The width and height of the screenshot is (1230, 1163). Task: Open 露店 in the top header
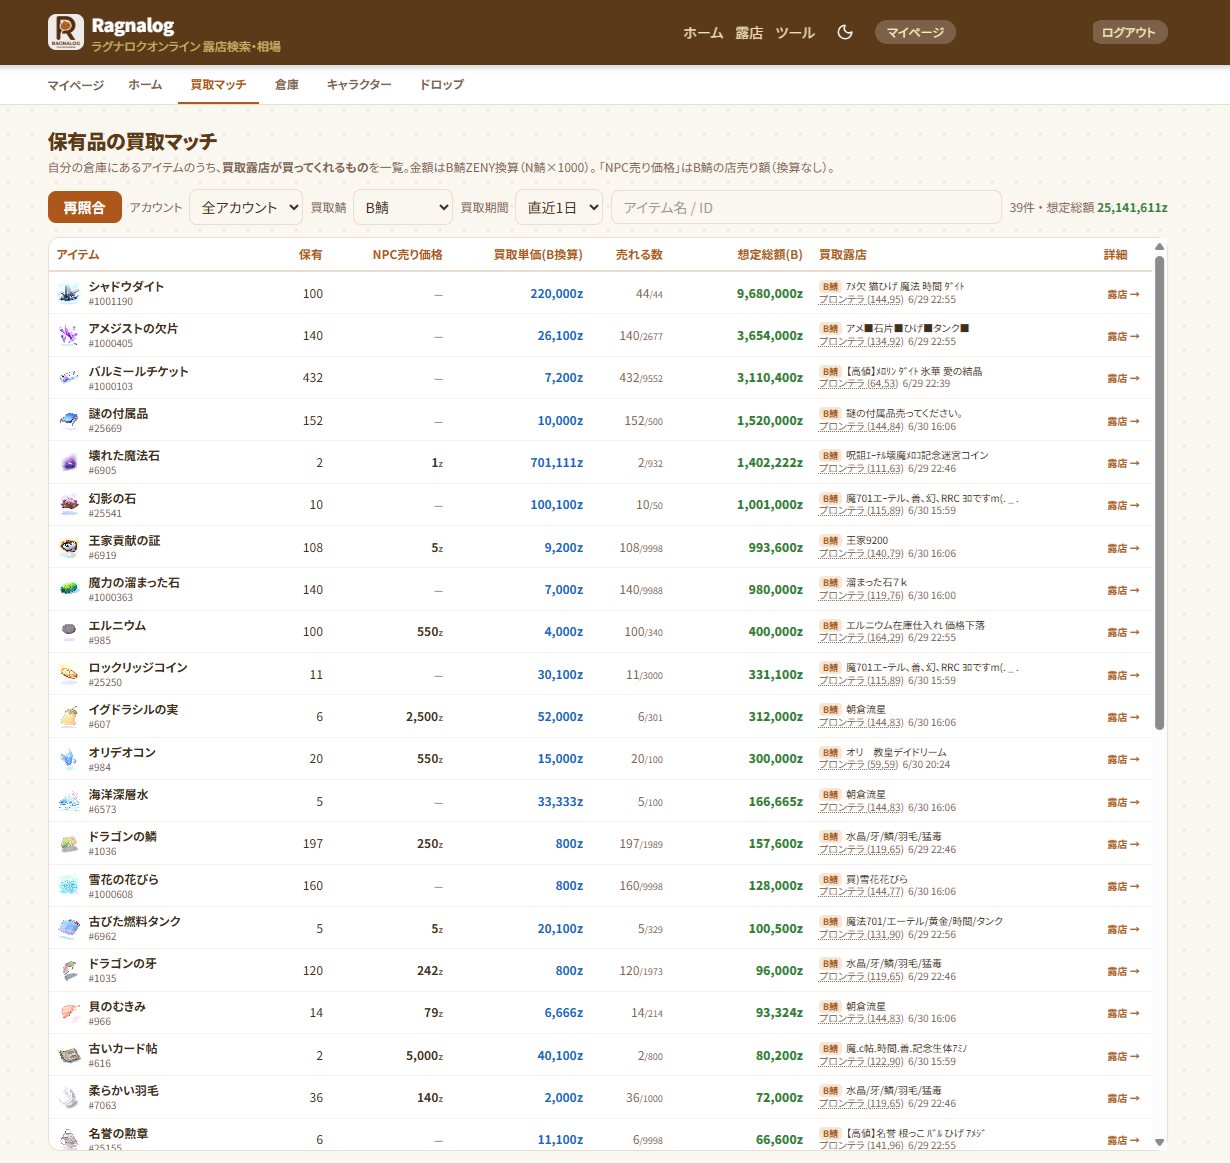tap(749, 33)
